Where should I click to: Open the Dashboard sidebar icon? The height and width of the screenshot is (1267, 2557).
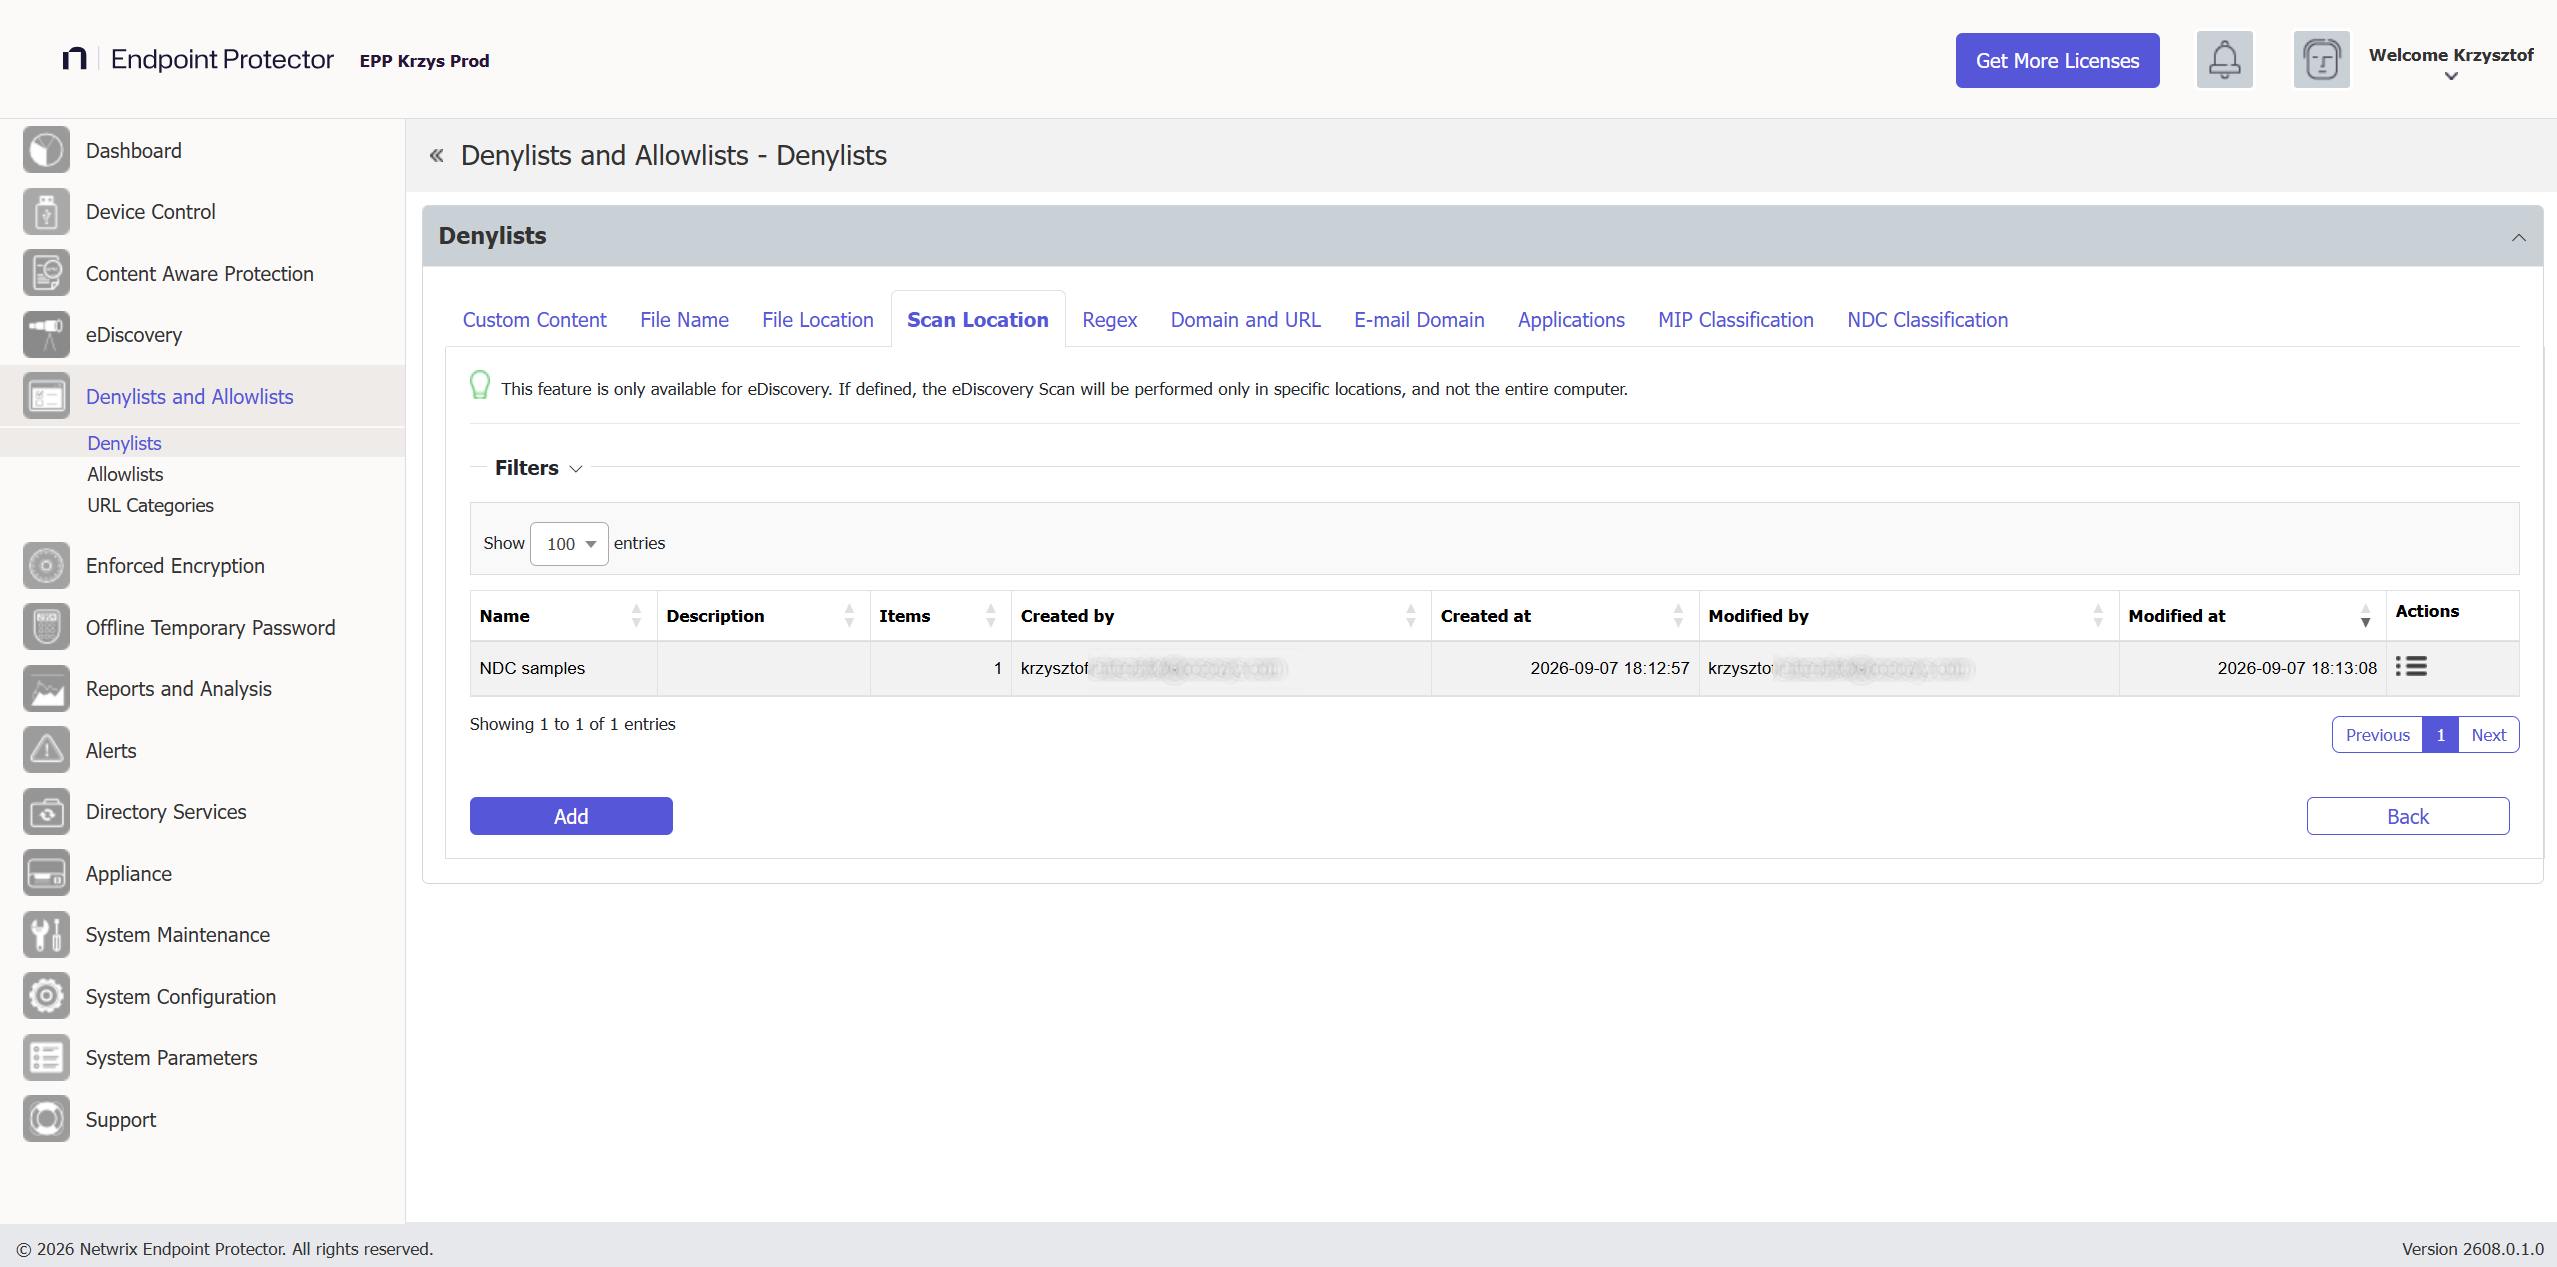(x=46, y=151)
